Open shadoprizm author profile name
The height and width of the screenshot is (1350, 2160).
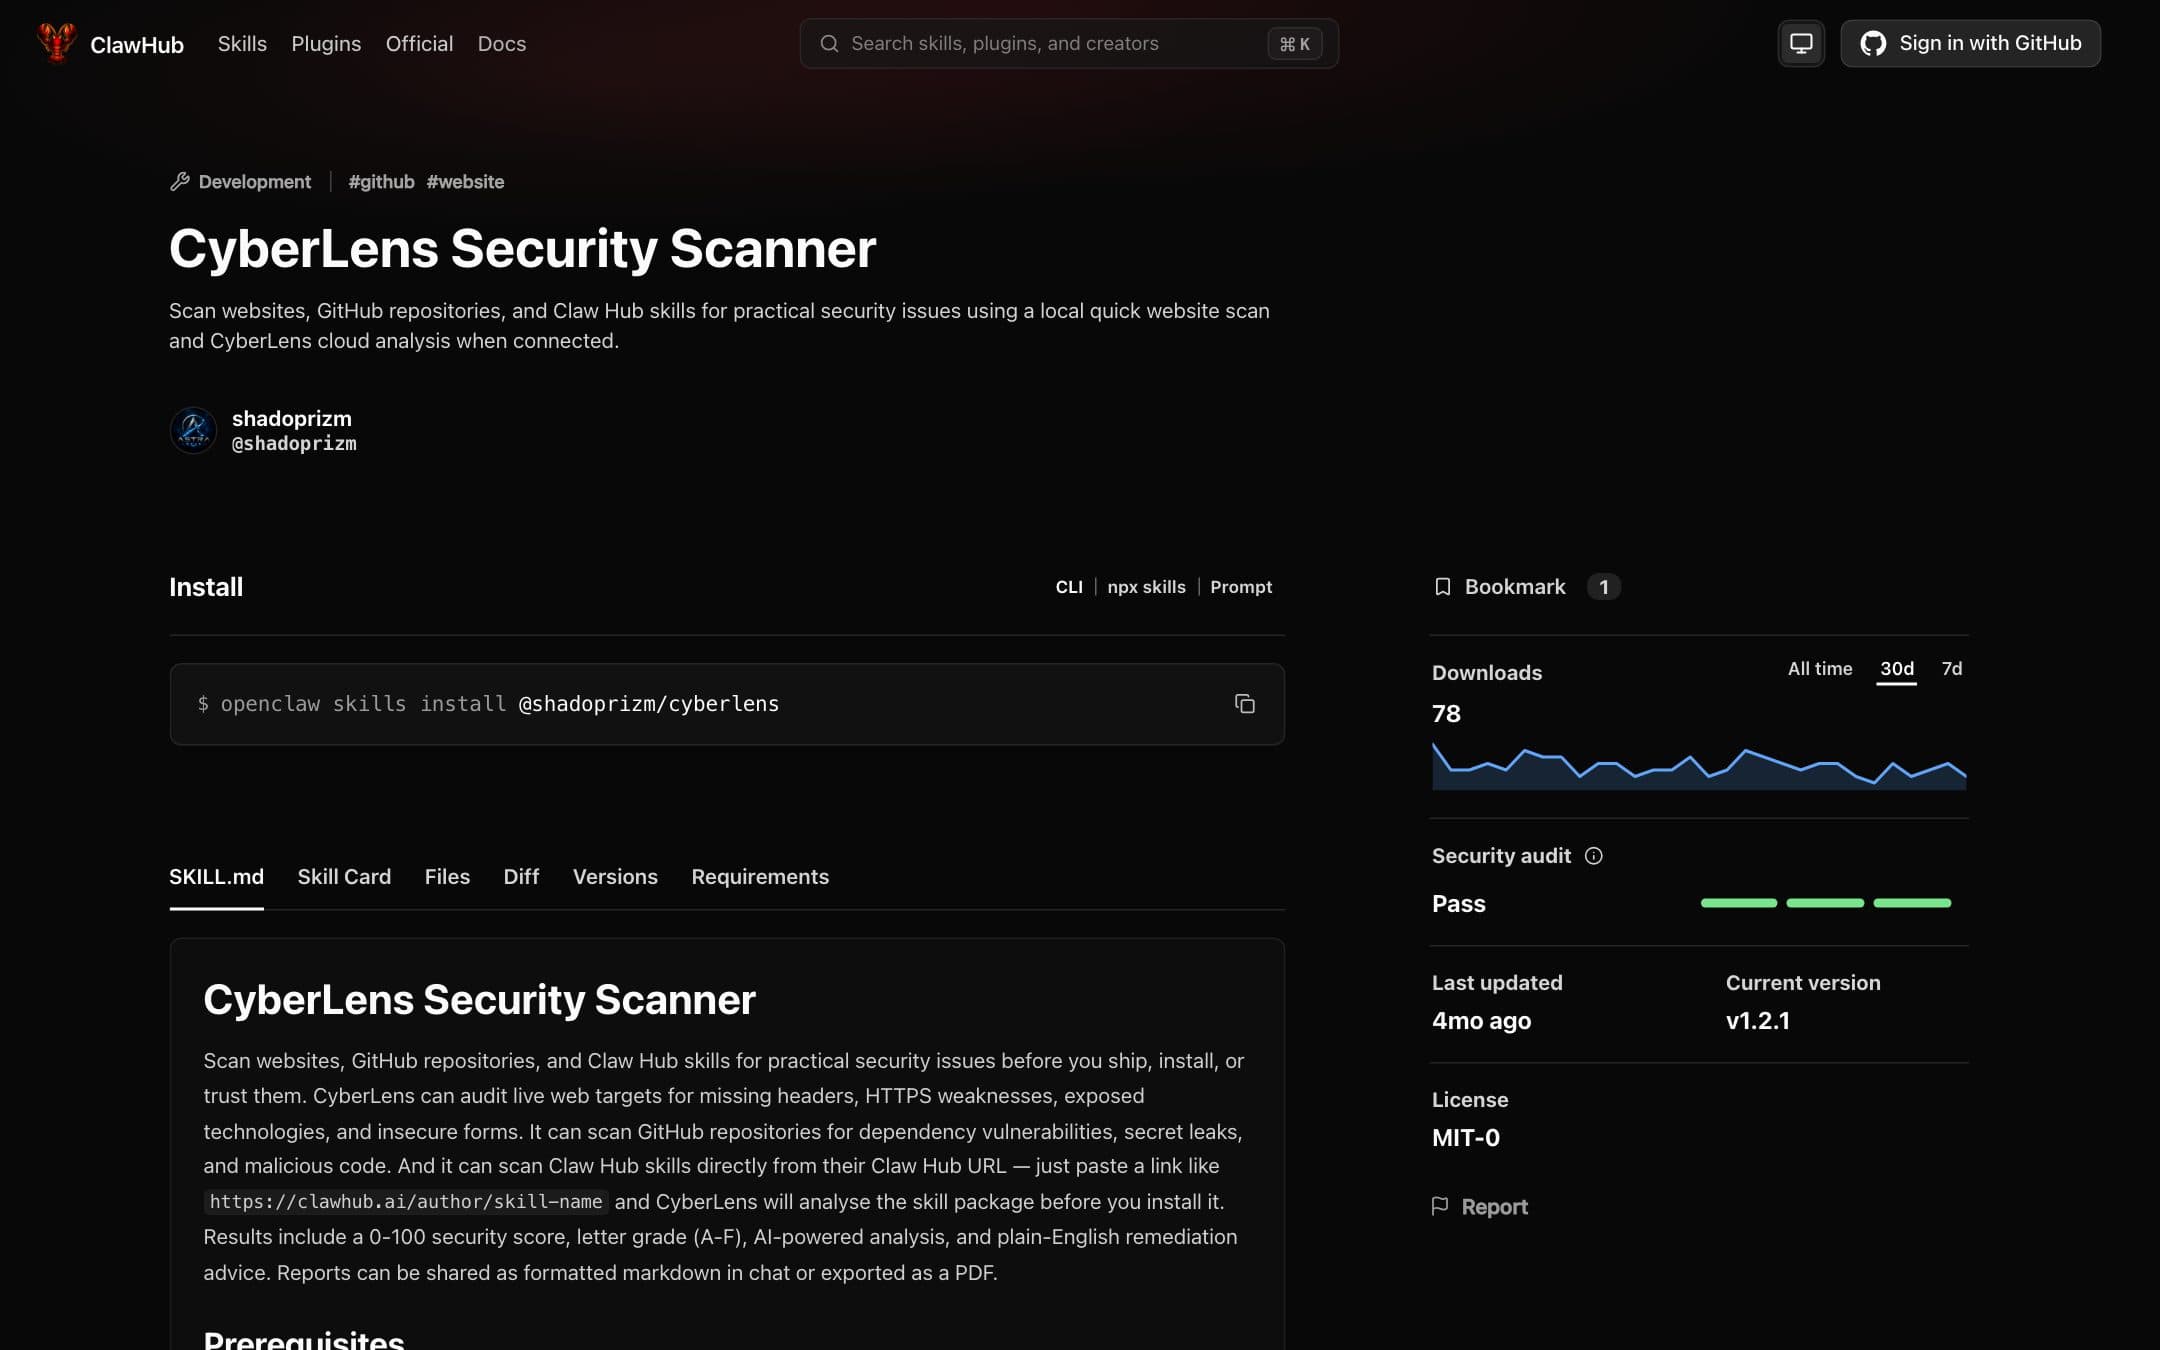point(292,418)
